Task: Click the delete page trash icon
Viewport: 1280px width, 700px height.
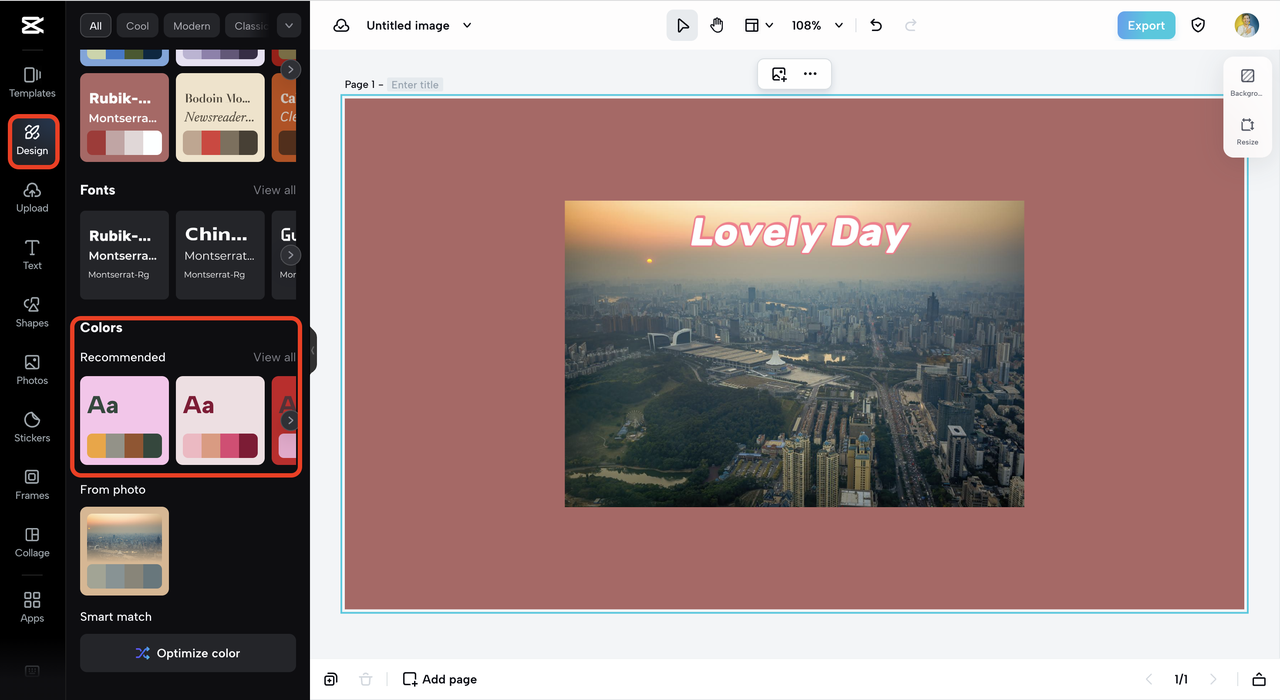Action: click(x=366, y=679)
